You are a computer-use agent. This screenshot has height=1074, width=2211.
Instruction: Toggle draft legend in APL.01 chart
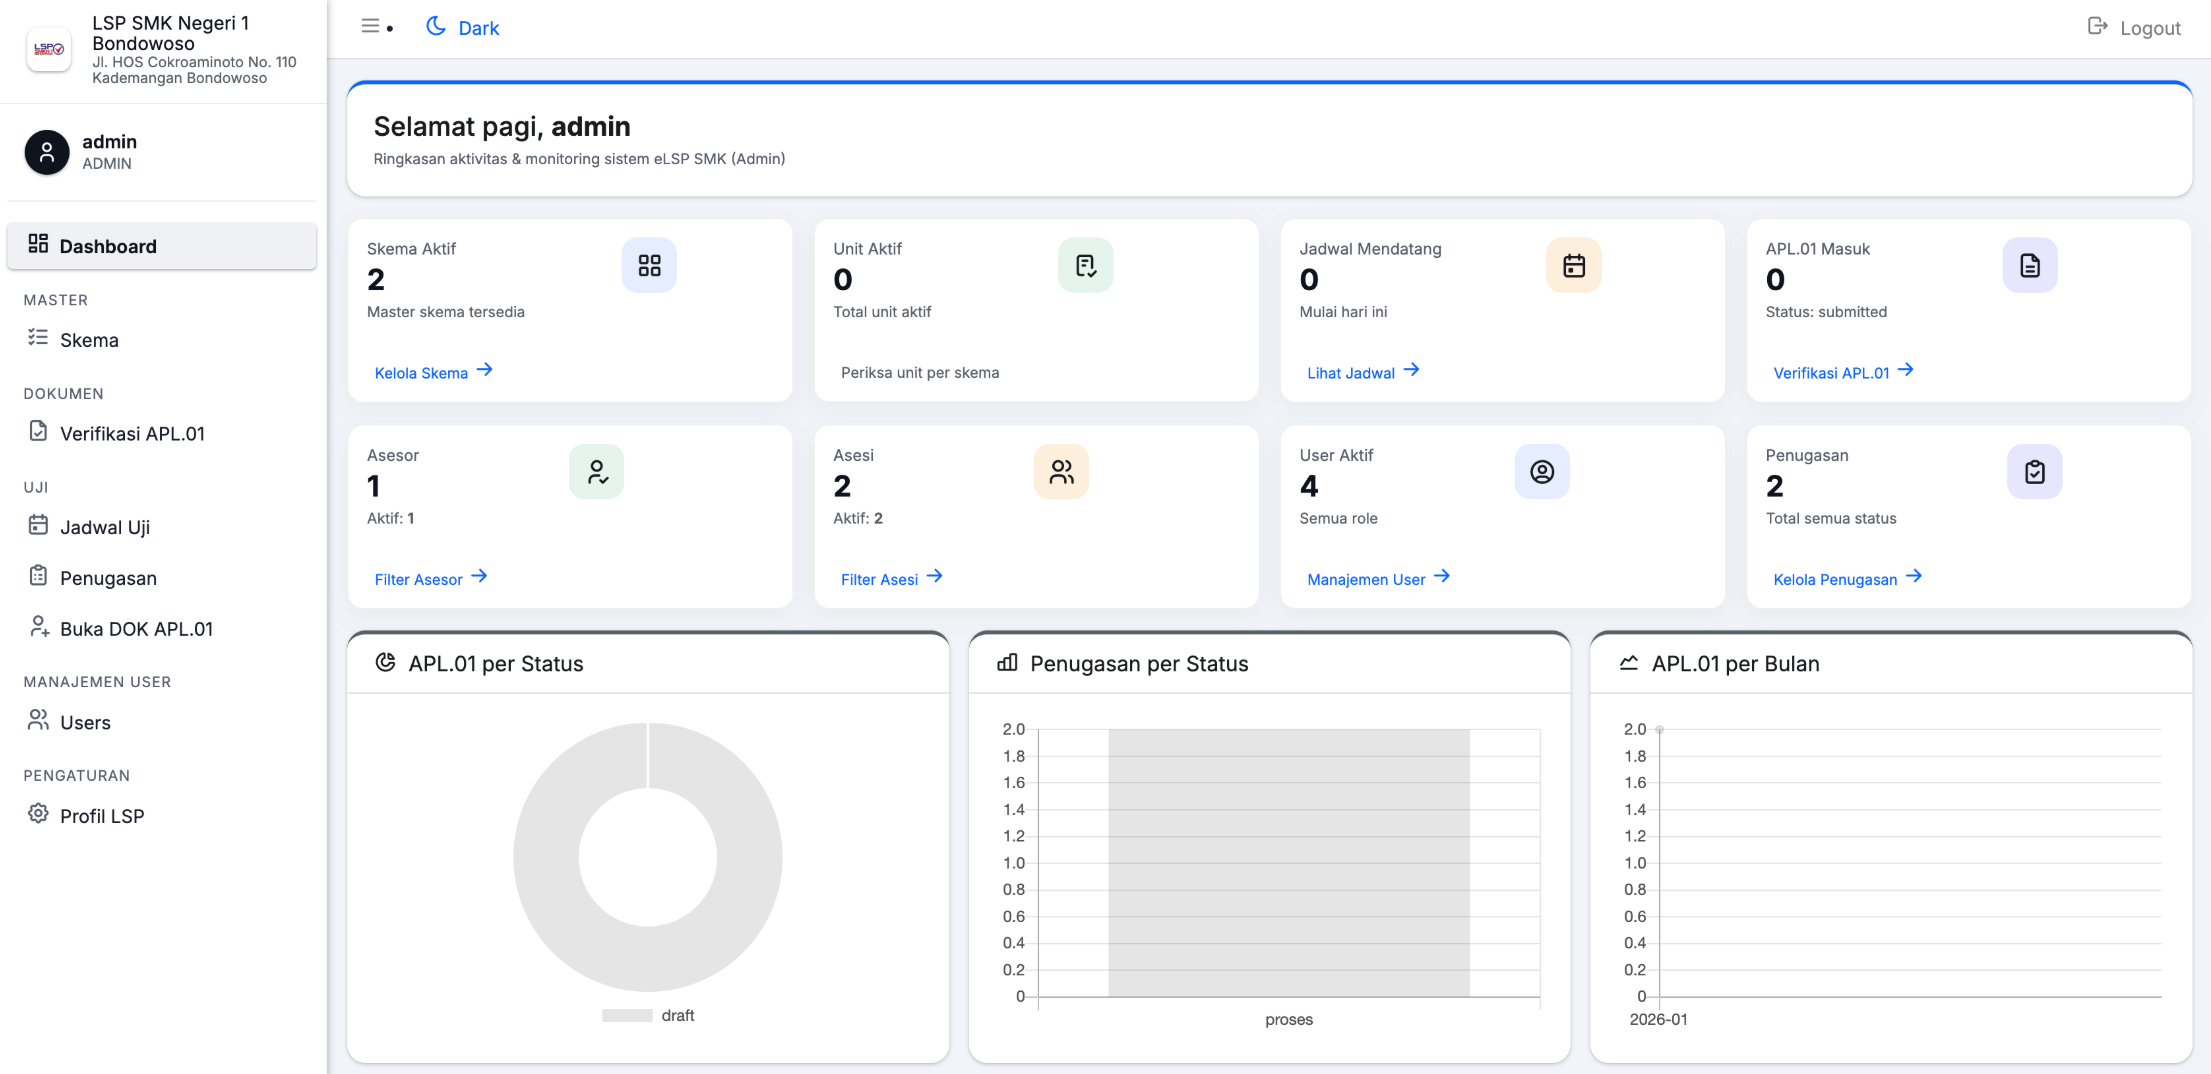[x=648, y=1015]
